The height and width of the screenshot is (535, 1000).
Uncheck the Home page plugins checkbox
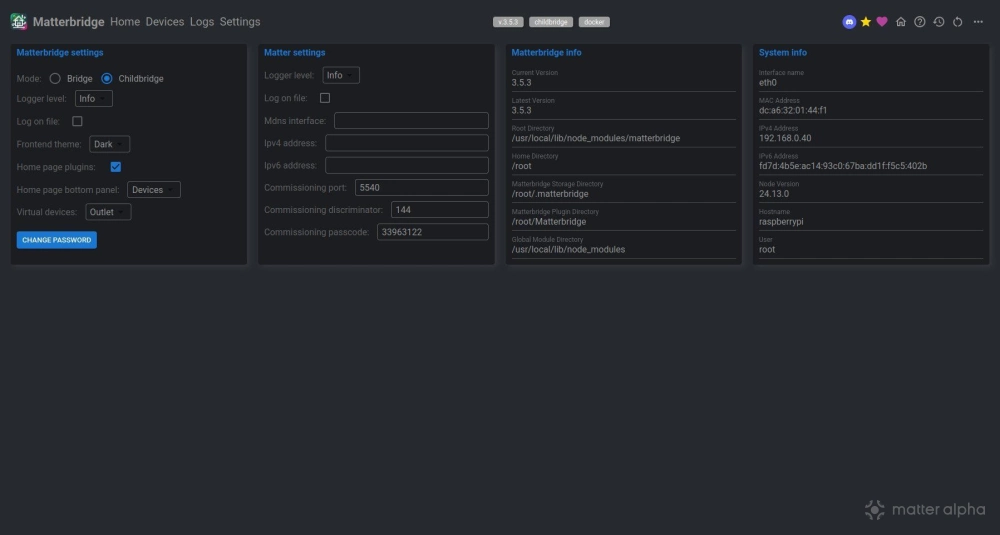point(116,167)
